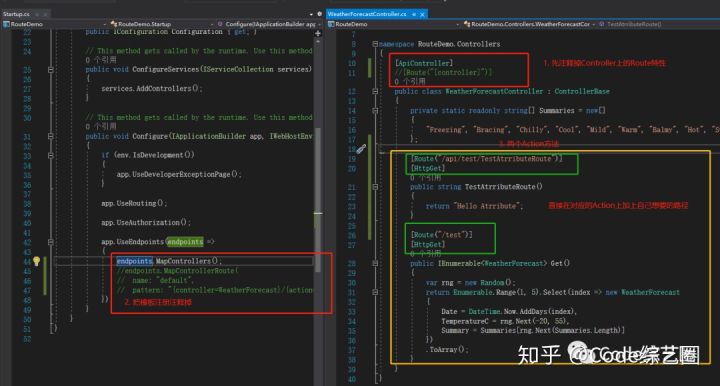
Task: Collapse the Configure method outline at line 31
Action: pos(51,136)
